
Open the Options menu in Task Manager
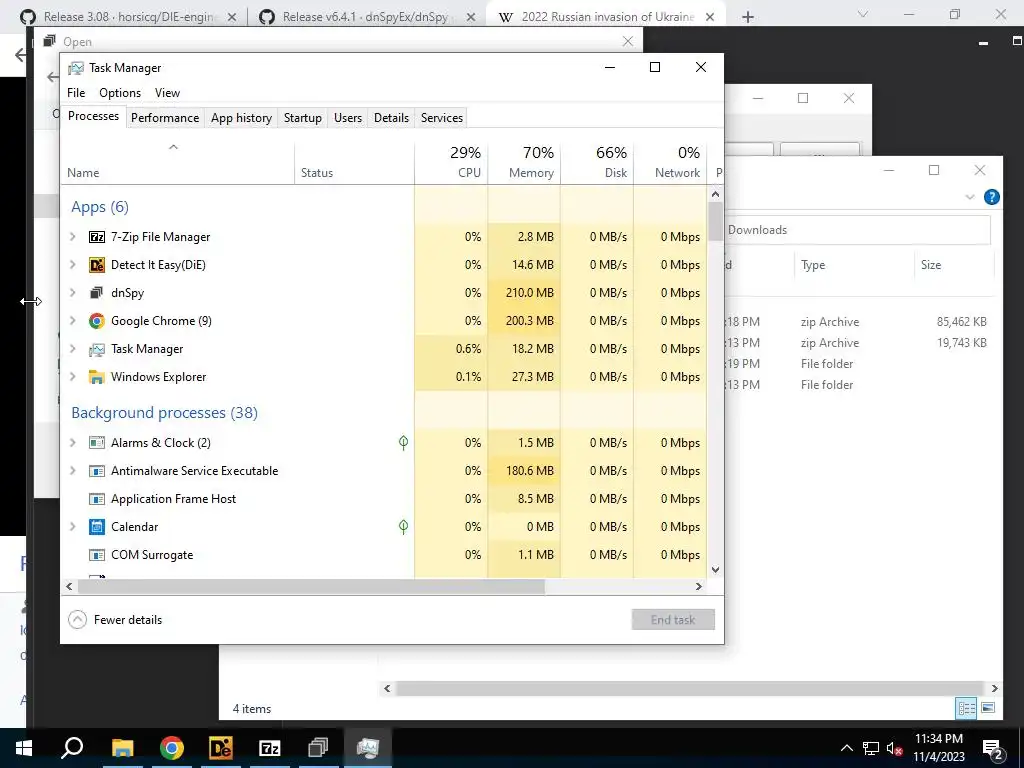click(120, 93)
